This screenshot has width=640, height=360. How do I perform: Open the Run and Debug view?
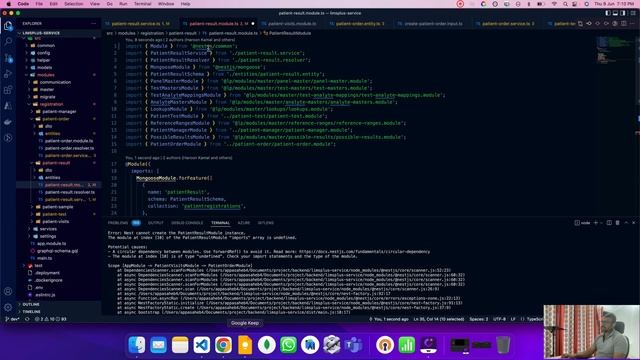8,74
